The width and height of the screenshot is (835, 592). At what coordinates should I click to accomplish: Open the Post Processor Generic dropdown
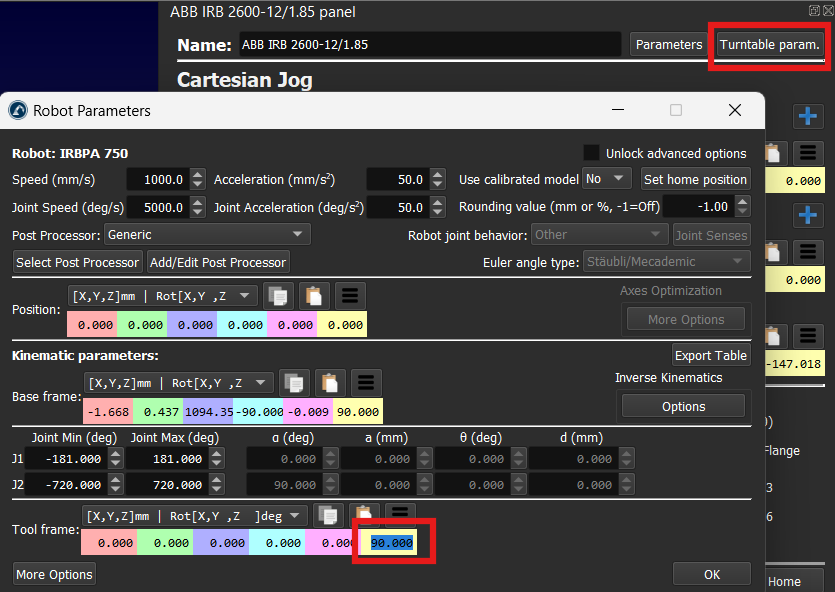207,234
